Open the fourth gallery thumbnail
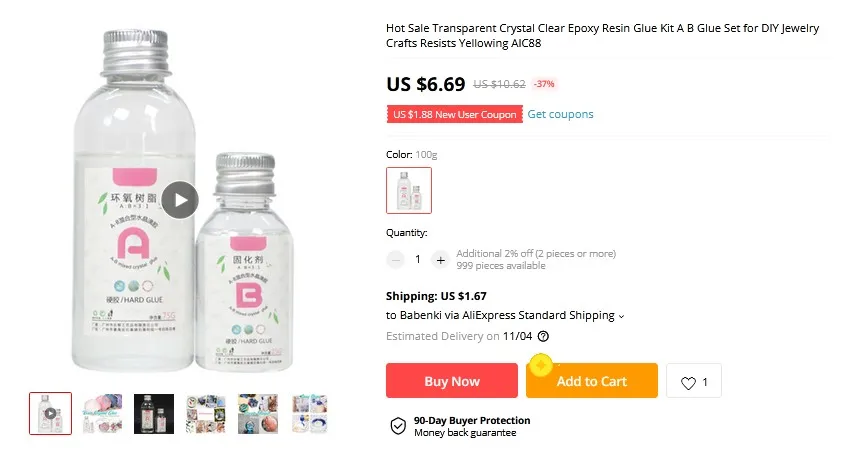850x452 pixels. (x=206, y=413)
